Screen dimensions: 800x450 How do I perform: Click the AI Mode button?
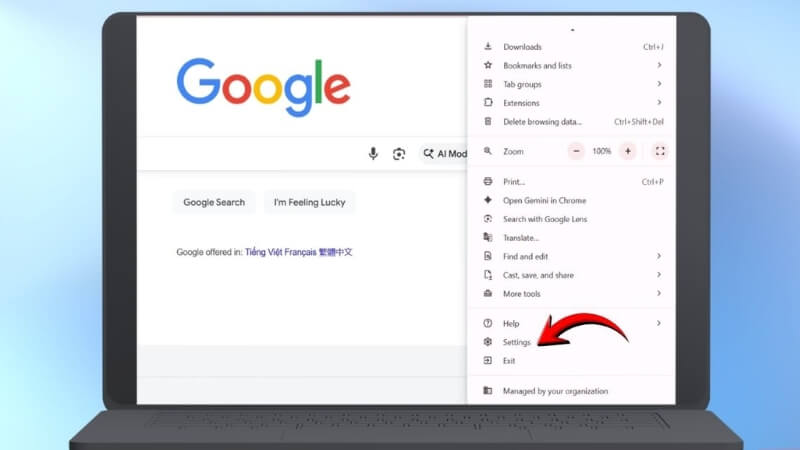(444, 154)
